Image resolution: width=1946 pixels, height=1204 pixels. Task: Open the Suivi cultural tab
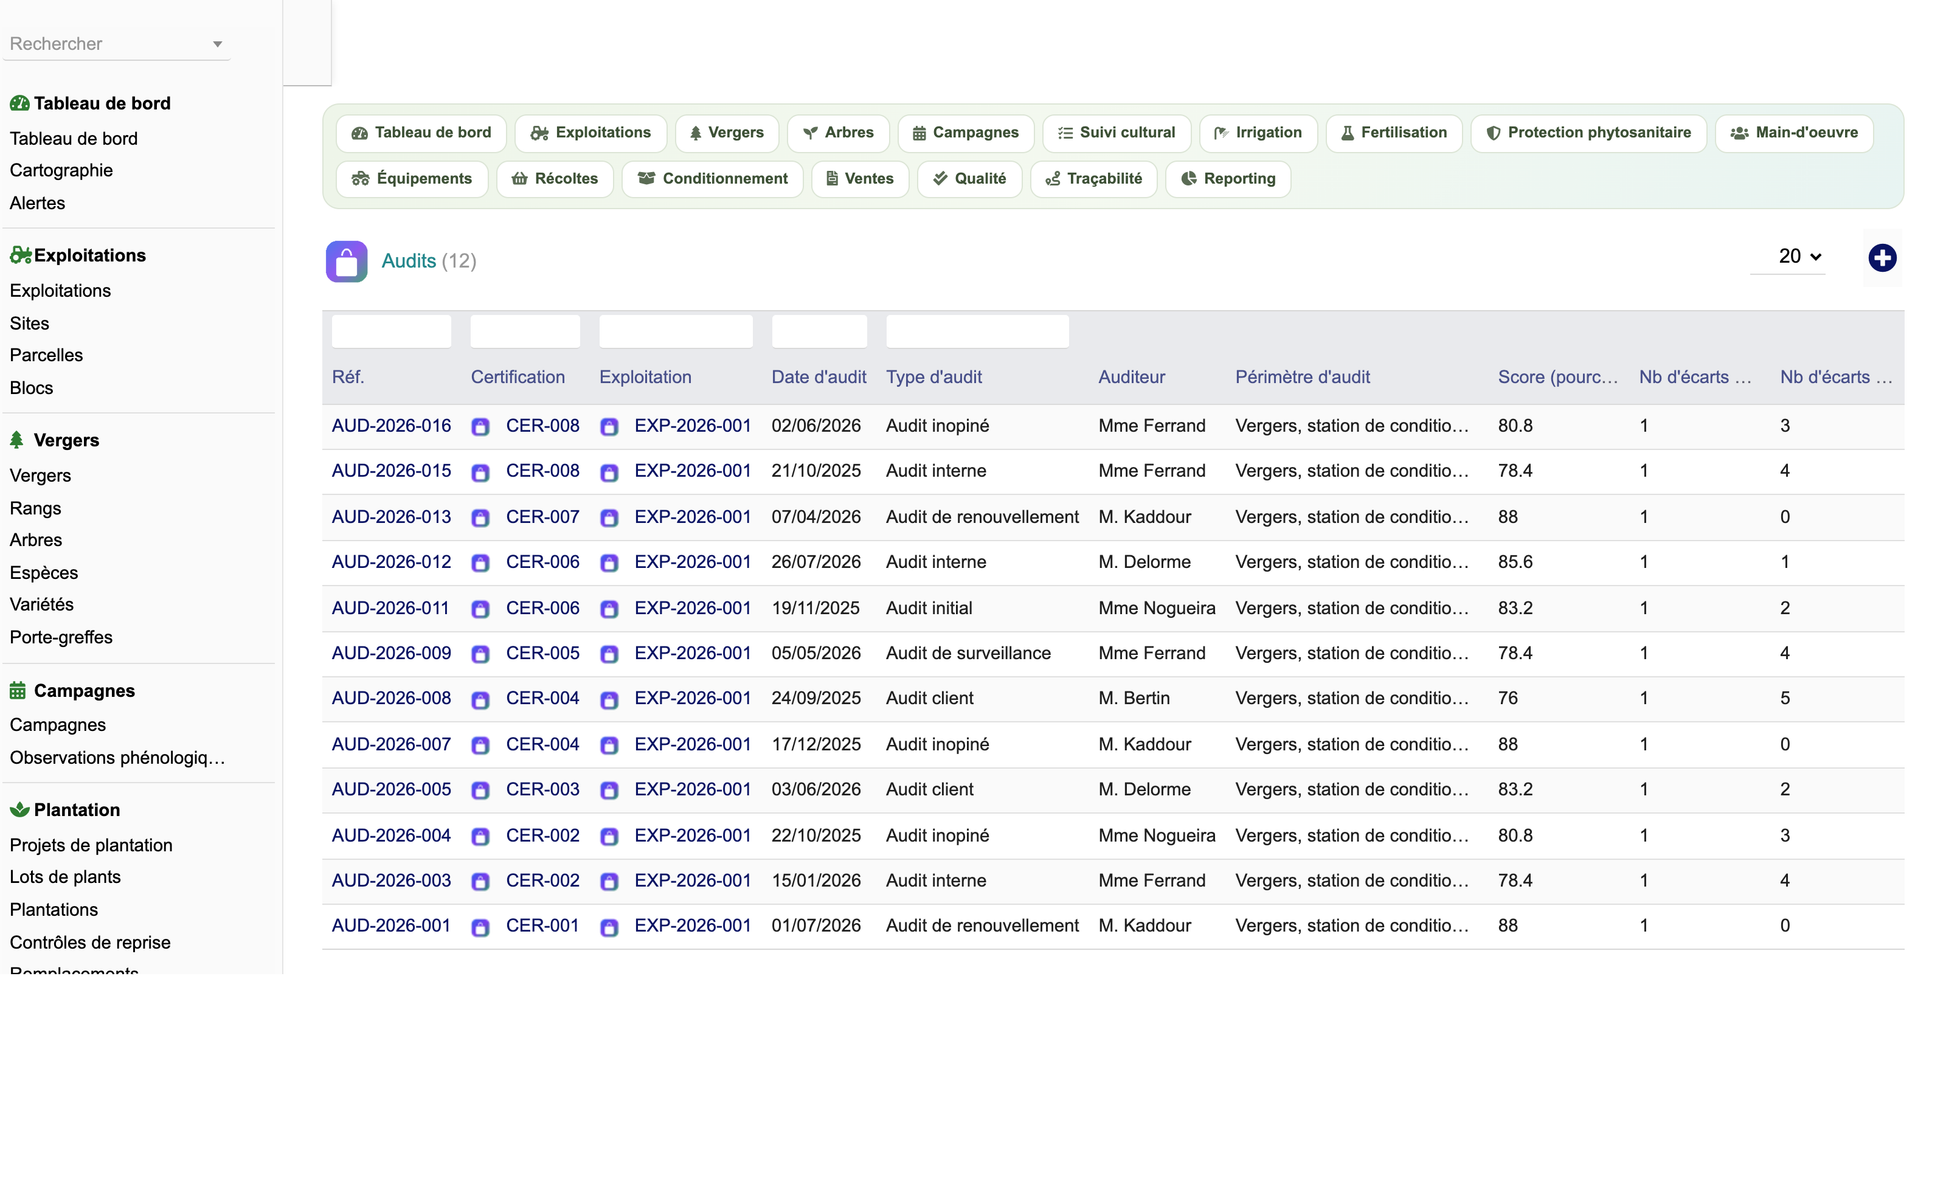pos(1117,133)
